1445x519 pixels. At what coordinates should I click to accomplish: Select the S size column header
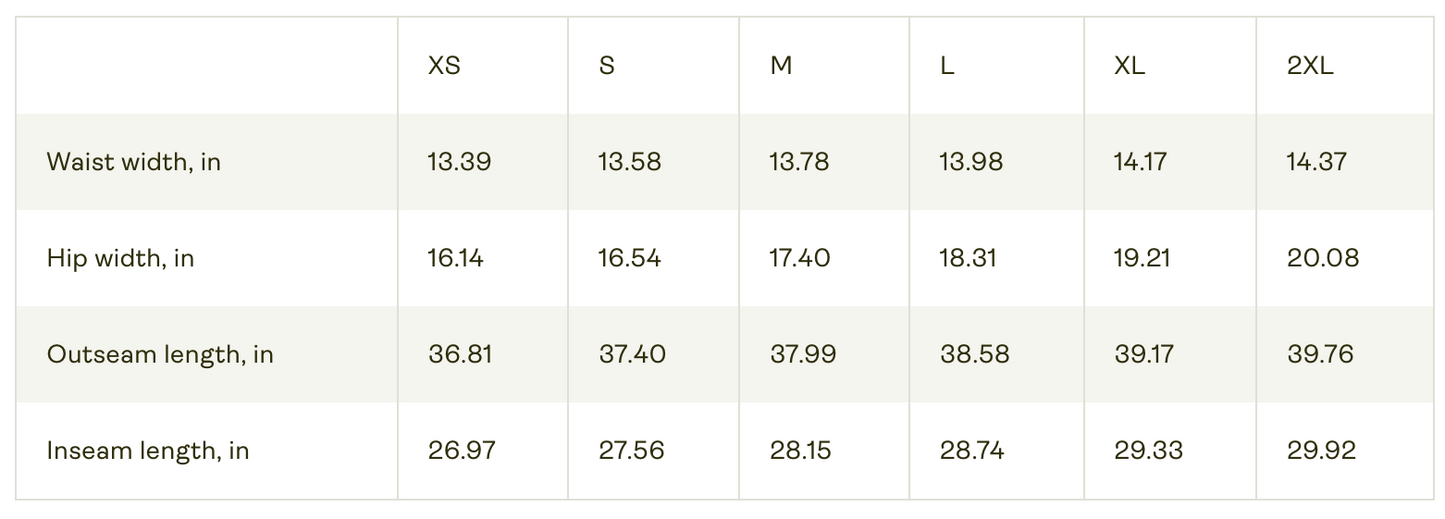[607, 66]
